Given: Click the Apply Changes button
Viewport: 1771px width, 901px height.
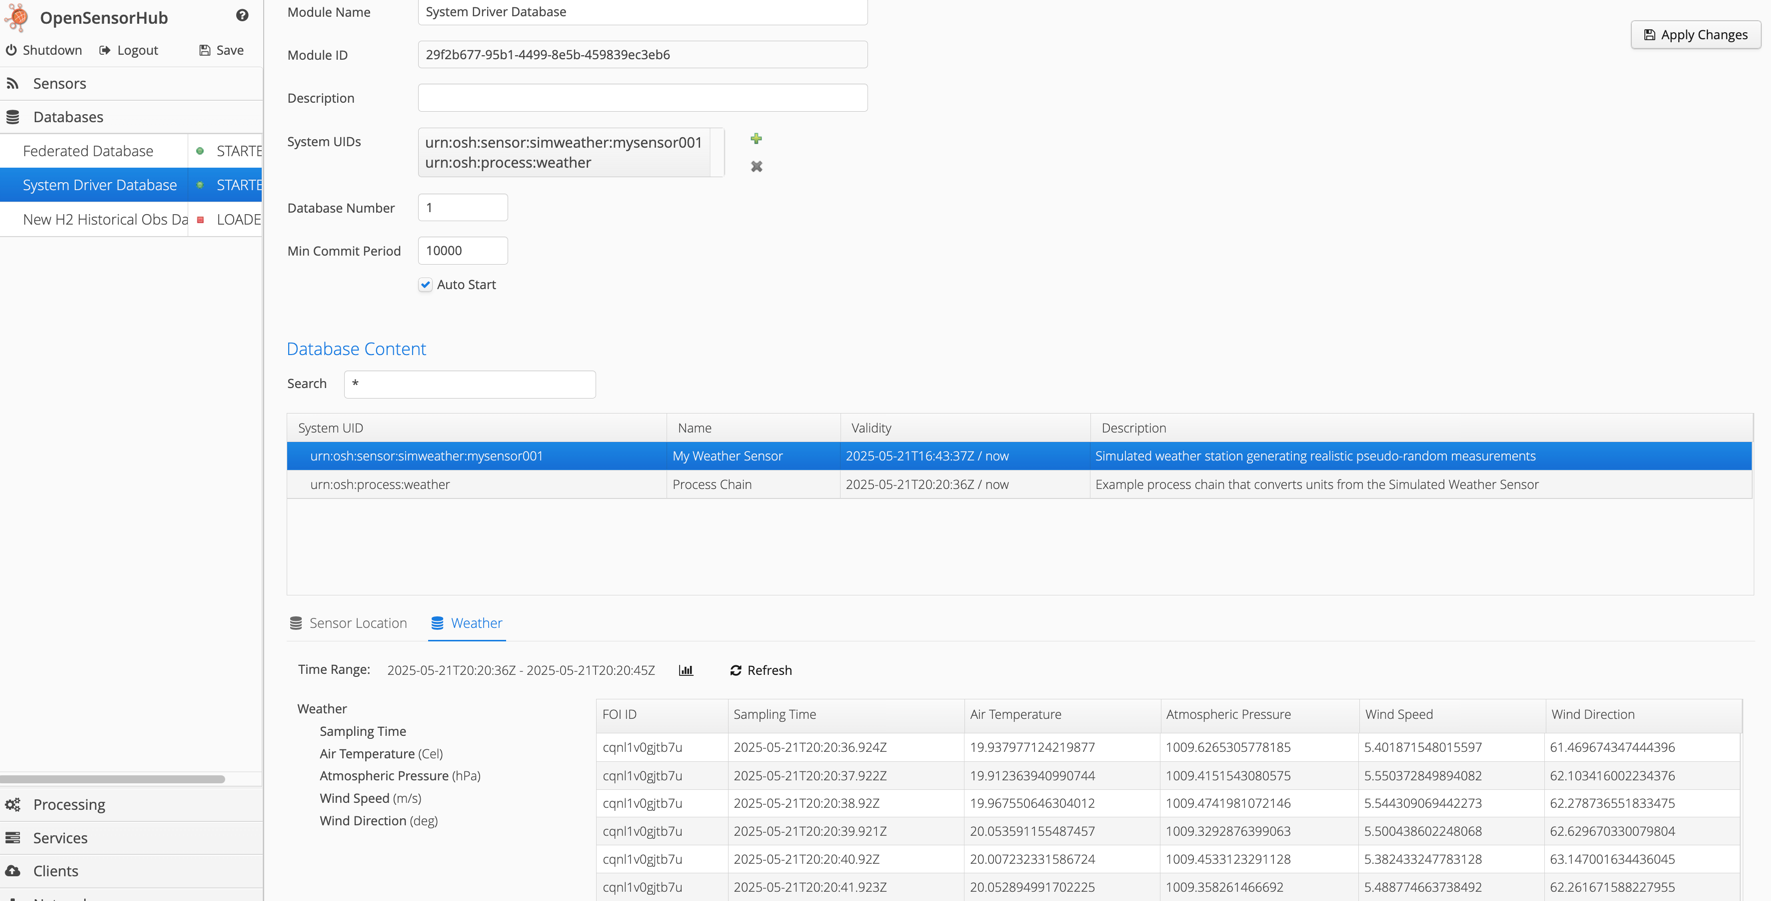Looking at the screenshot, I should pyautogui.click(x=1695, y=35).
